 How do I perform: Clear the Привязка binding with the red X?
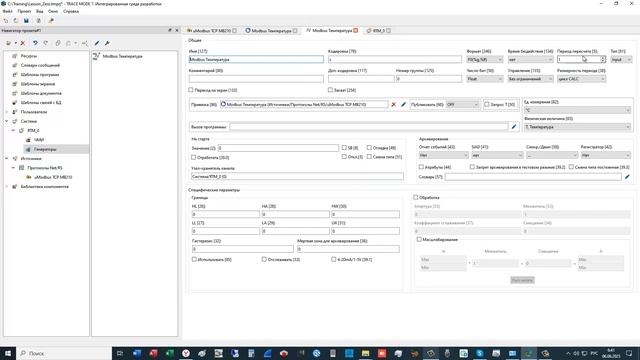coord(393,104)
